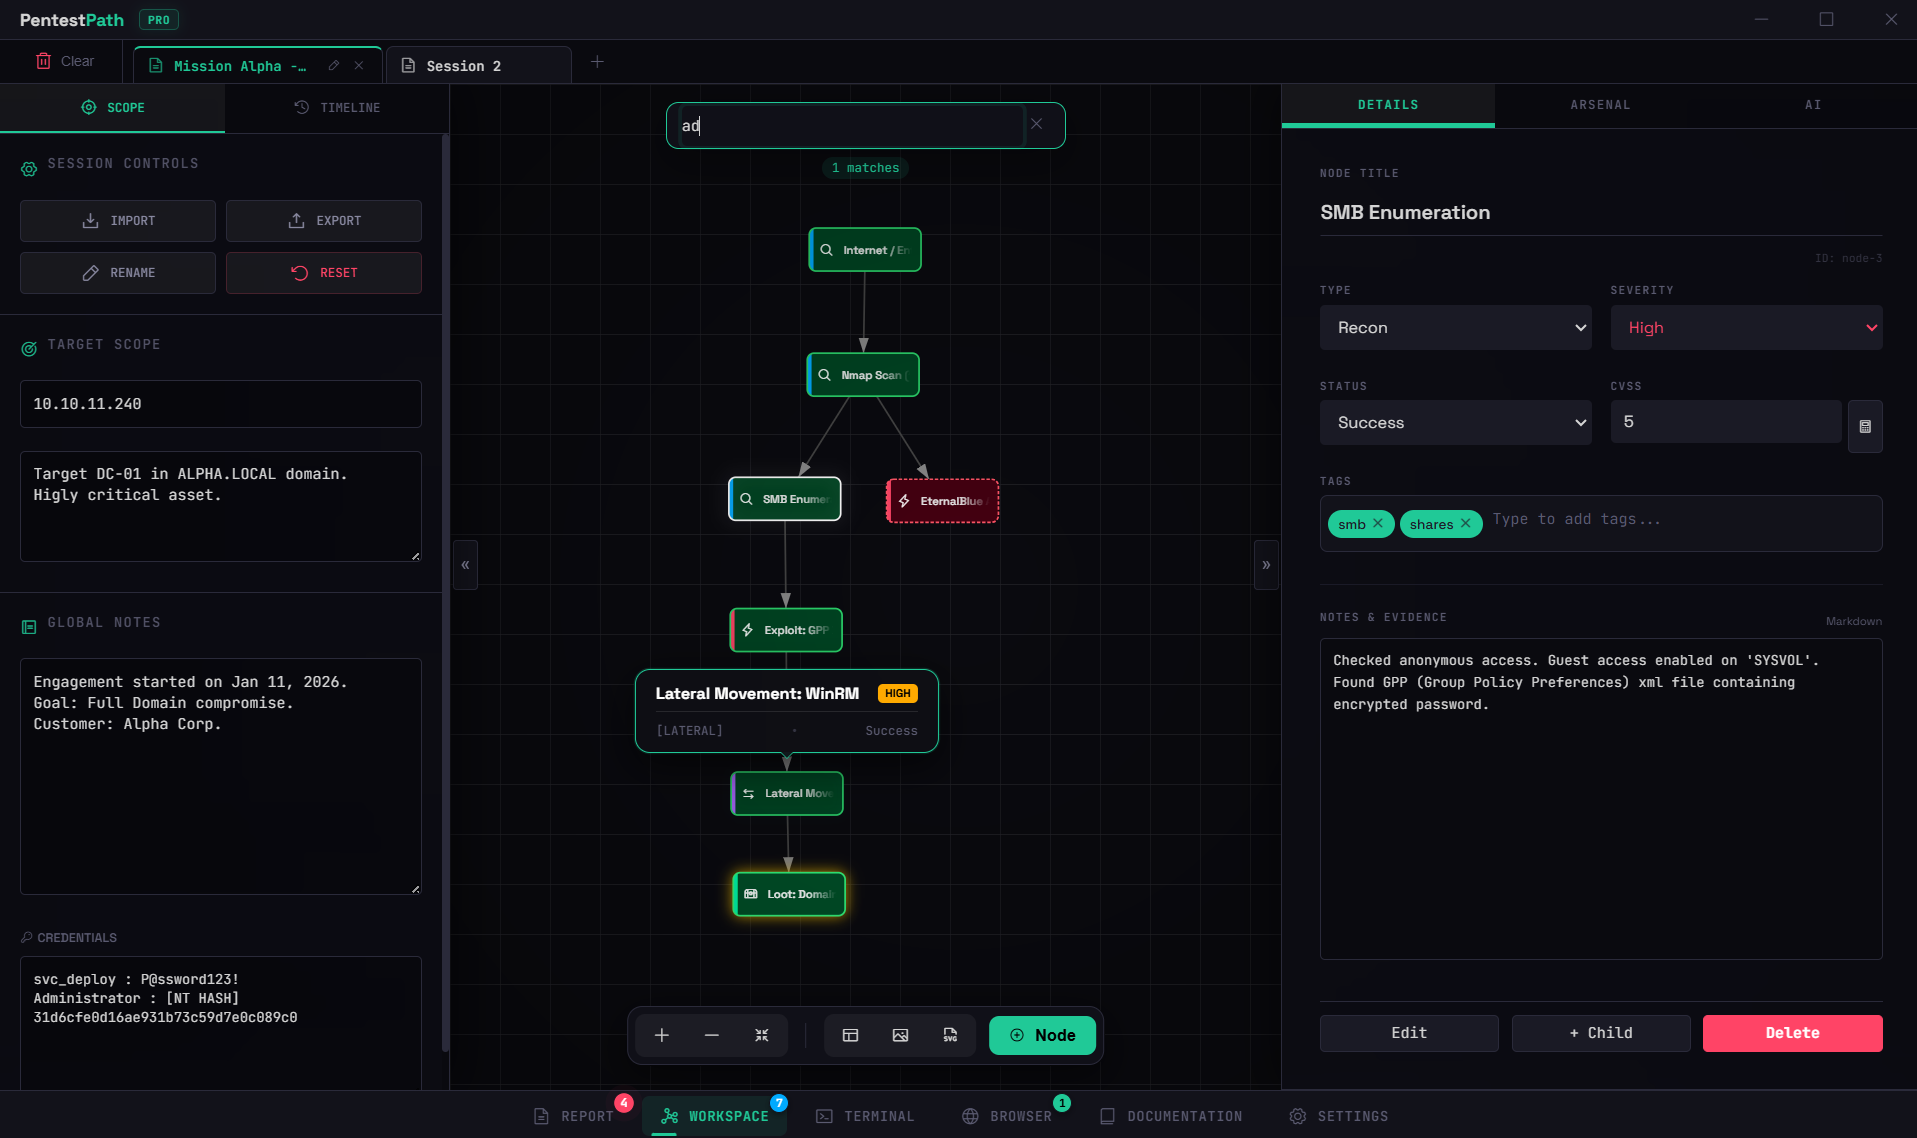Collapse the left sidebar panel
The width and height of the screenshot is (1917, 1138).
[x=465, y=565]
